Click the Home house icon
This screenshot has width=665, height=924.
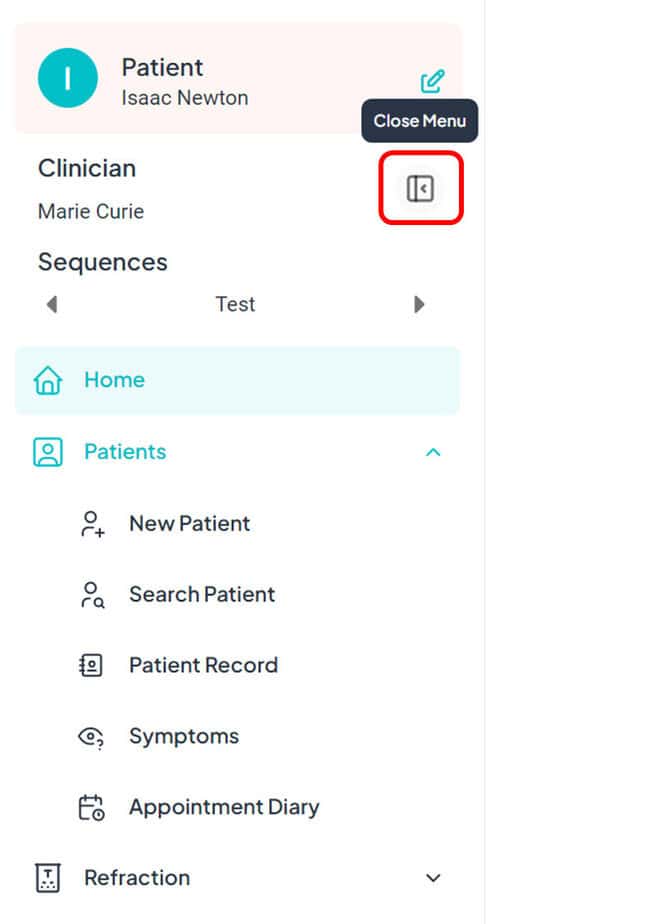point(48,381)
